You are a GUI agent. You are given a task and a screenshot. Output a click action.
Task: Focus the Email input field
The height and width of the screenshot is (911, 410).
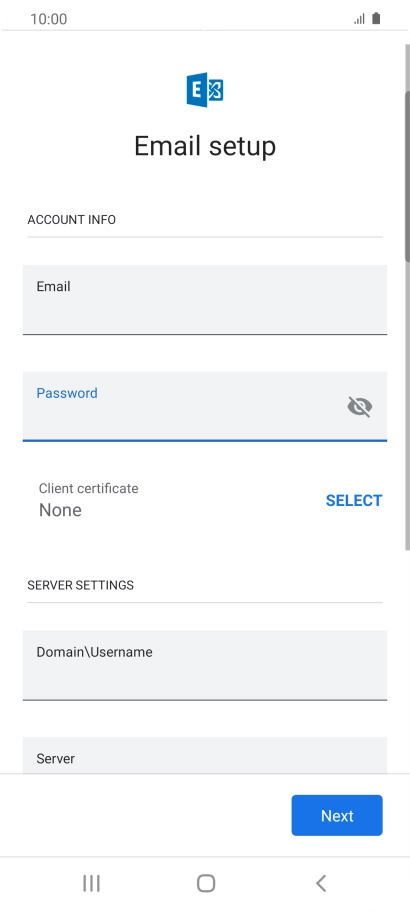205,300
